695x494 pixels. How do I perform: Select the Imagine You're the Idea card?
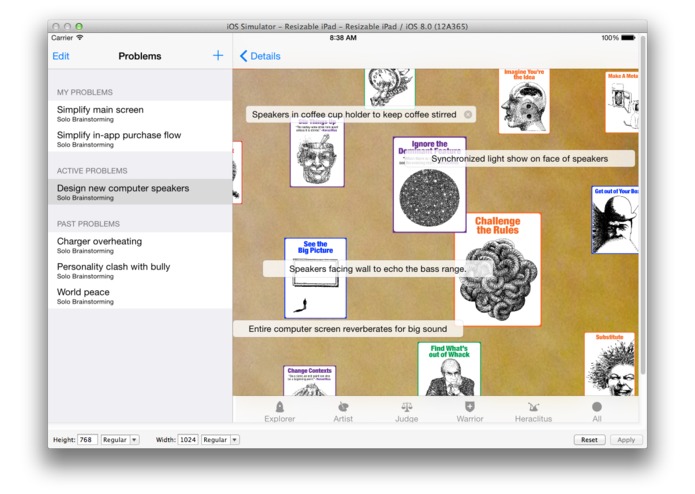(x=524, y=101)
